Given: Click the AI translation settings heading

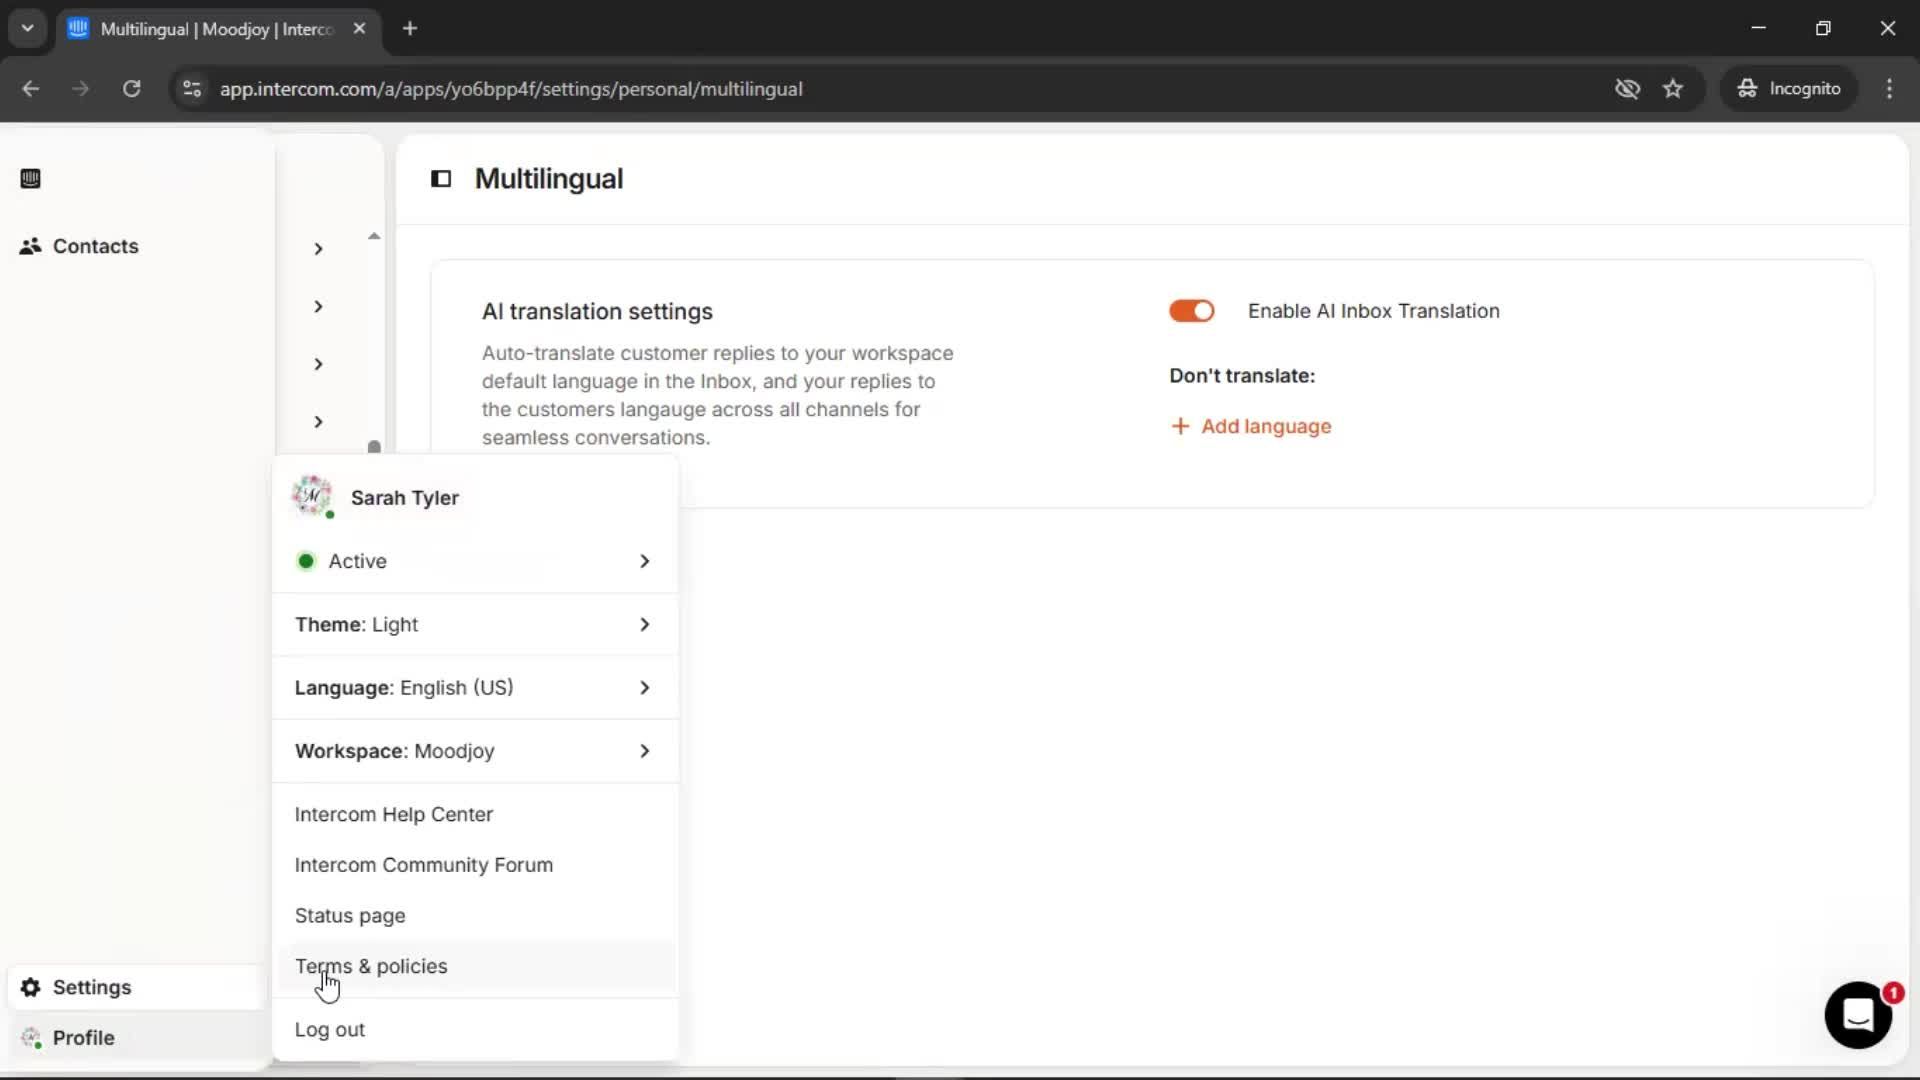Looking at the screenshot, I should click(x=597, y=312).
